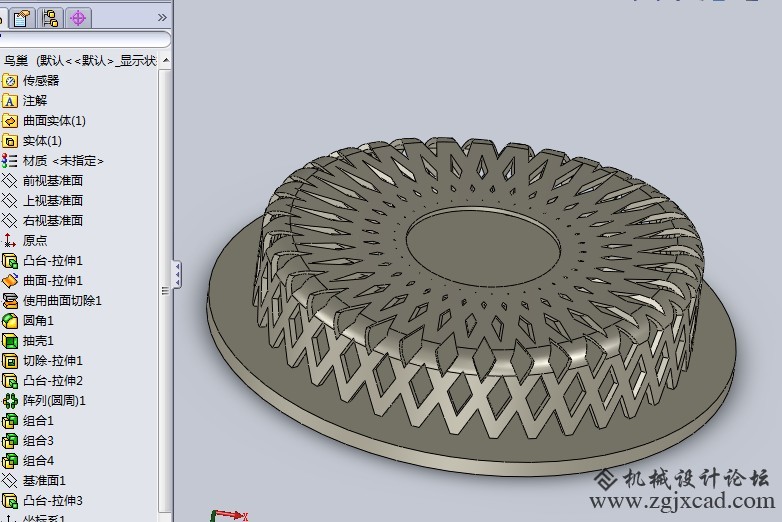Click the 组合3 label

point(38,441)
